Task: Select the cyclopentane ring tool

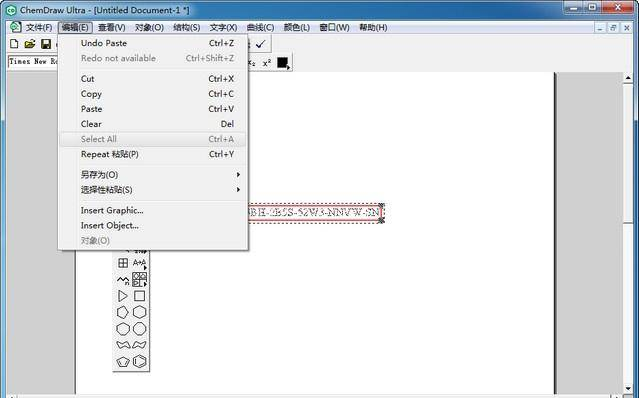Action: coord(123,312)
